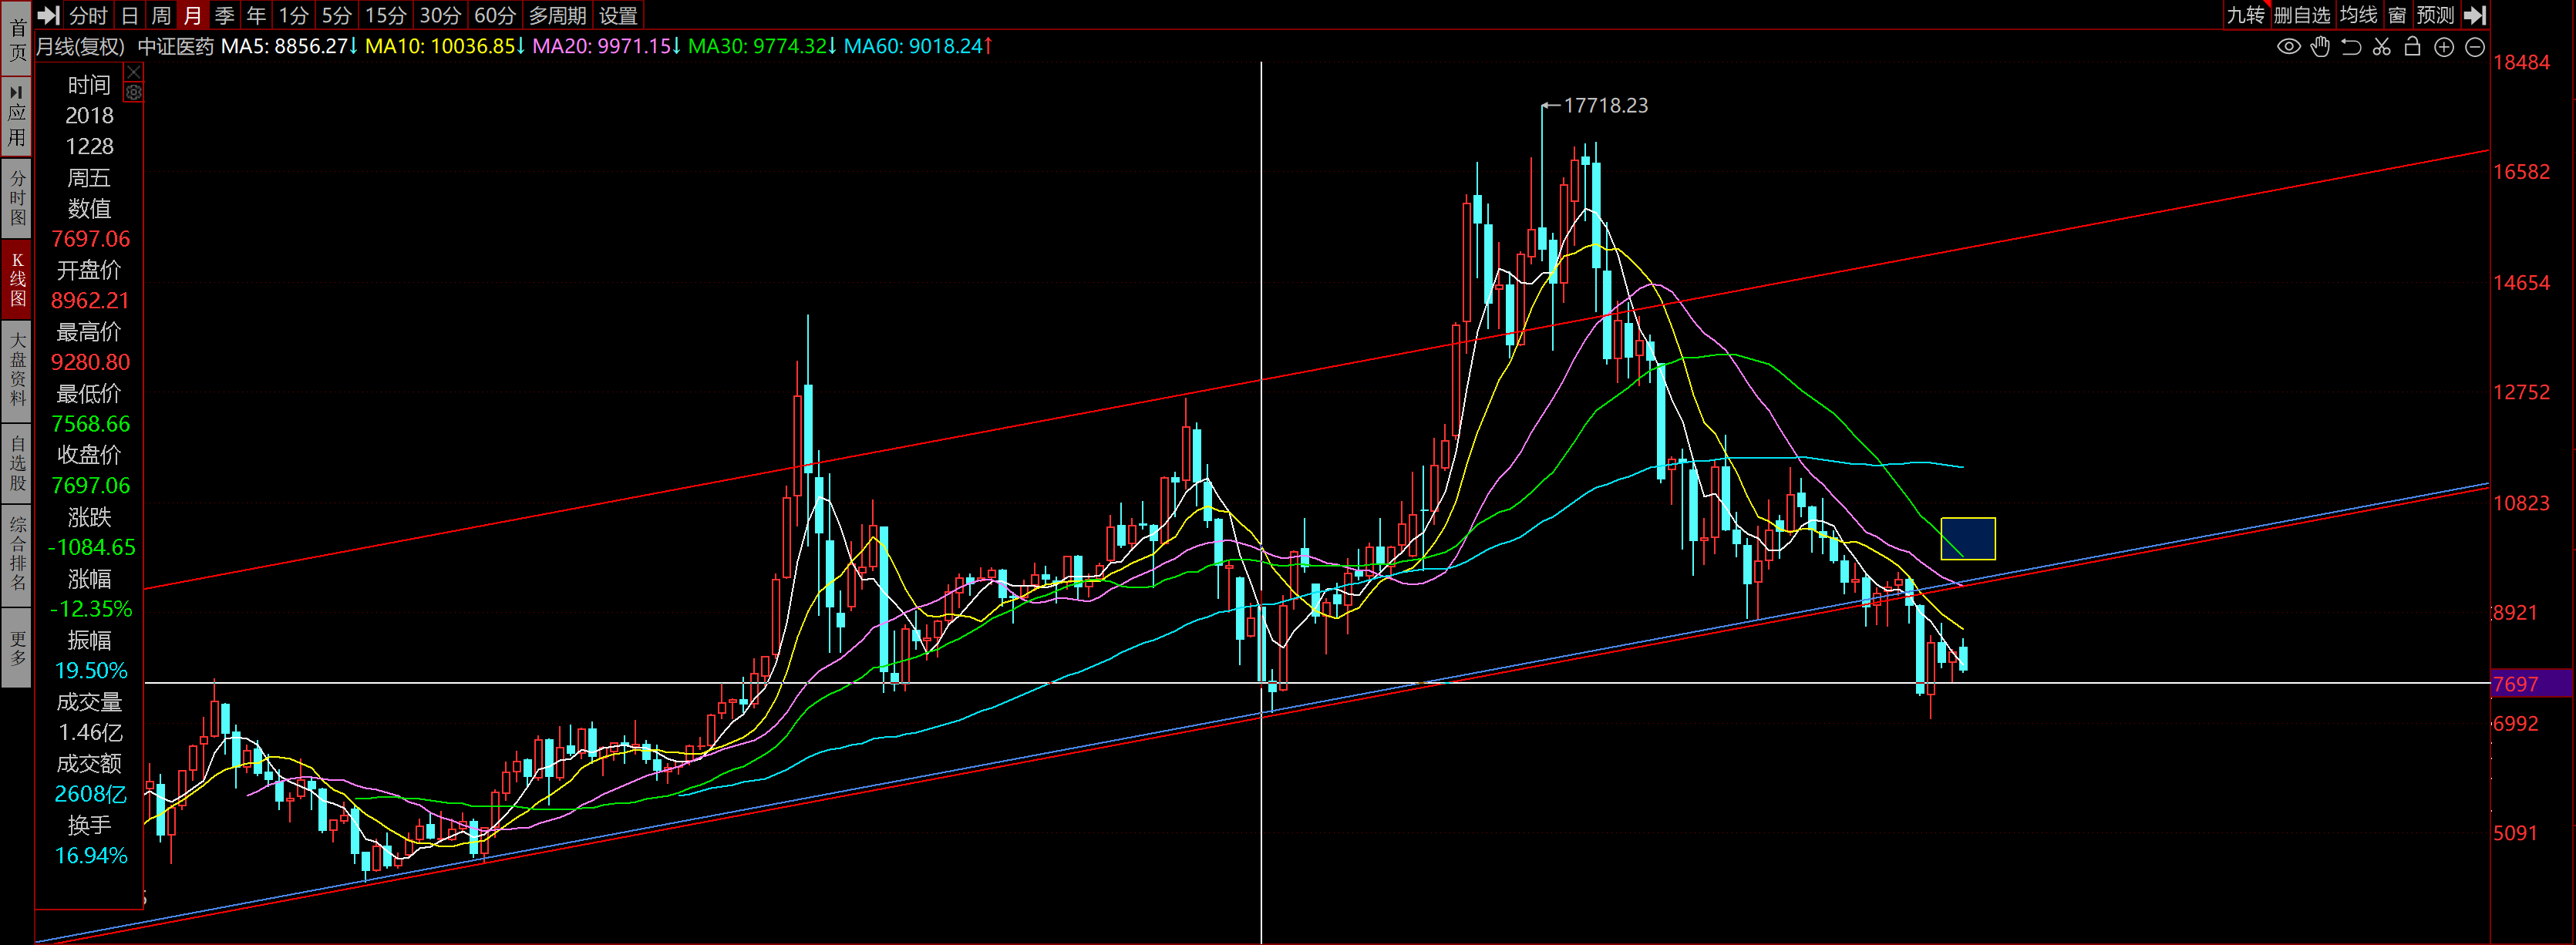Zoom out with minus circle icon

pyautogui.click(x=2475, y=47)
